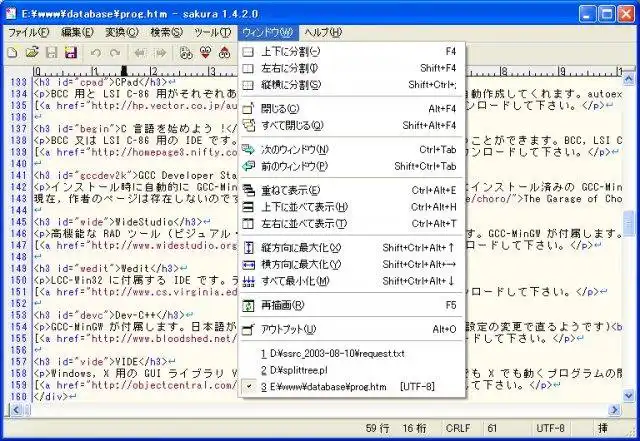The image size is (640, 441).
Task: Click Find Previous eyes-with-up-arrow icon
Action: click(x=224, y=53)
